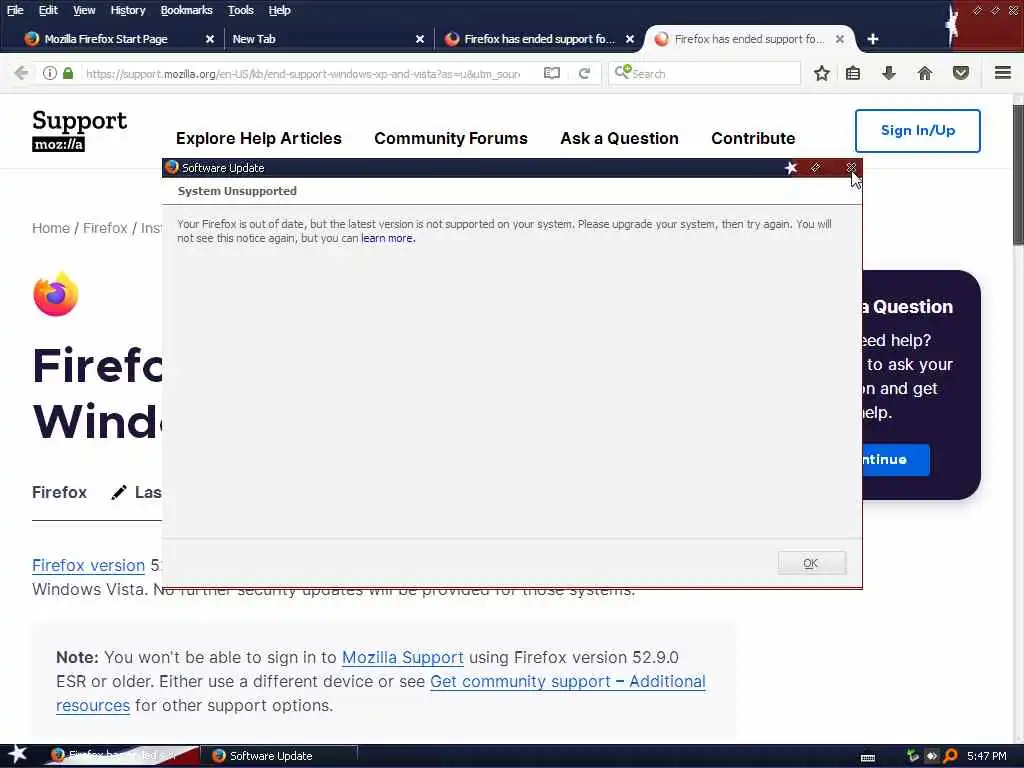The height and width of the screenshot is (768, 1024).
Task: Click the Sign In/Up button
Action: 917,131
